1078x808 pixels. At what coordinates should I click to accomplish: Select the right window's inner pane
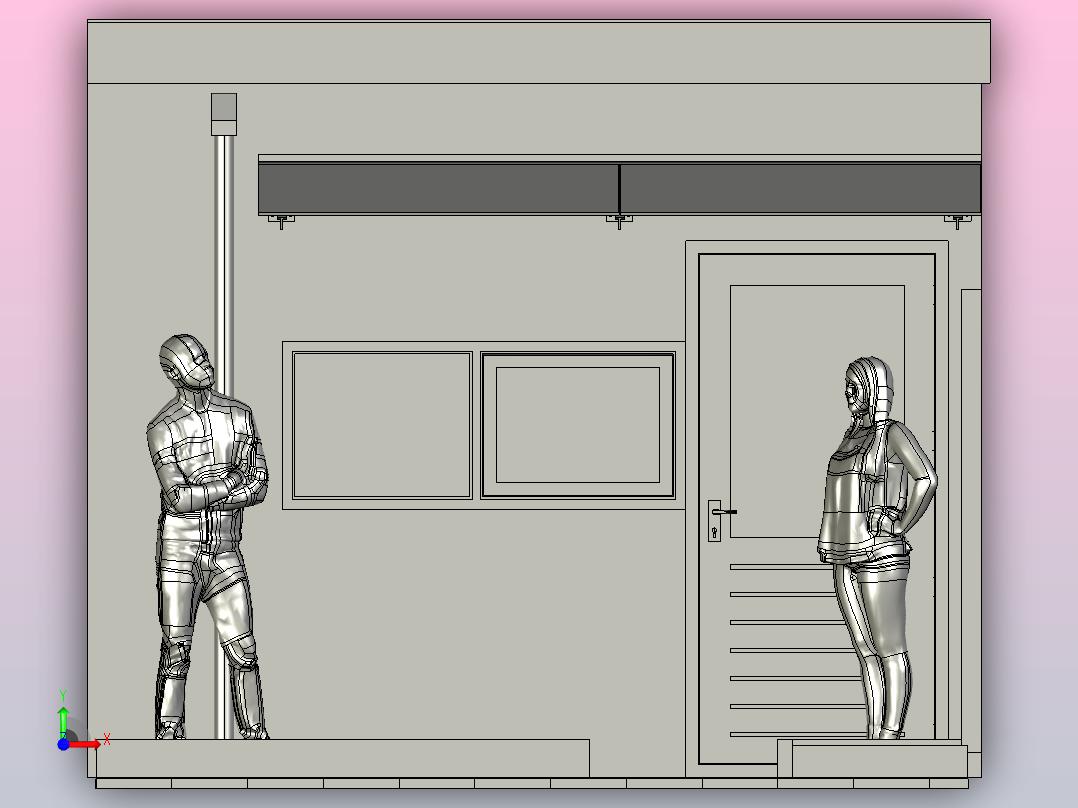pos(578,425)
